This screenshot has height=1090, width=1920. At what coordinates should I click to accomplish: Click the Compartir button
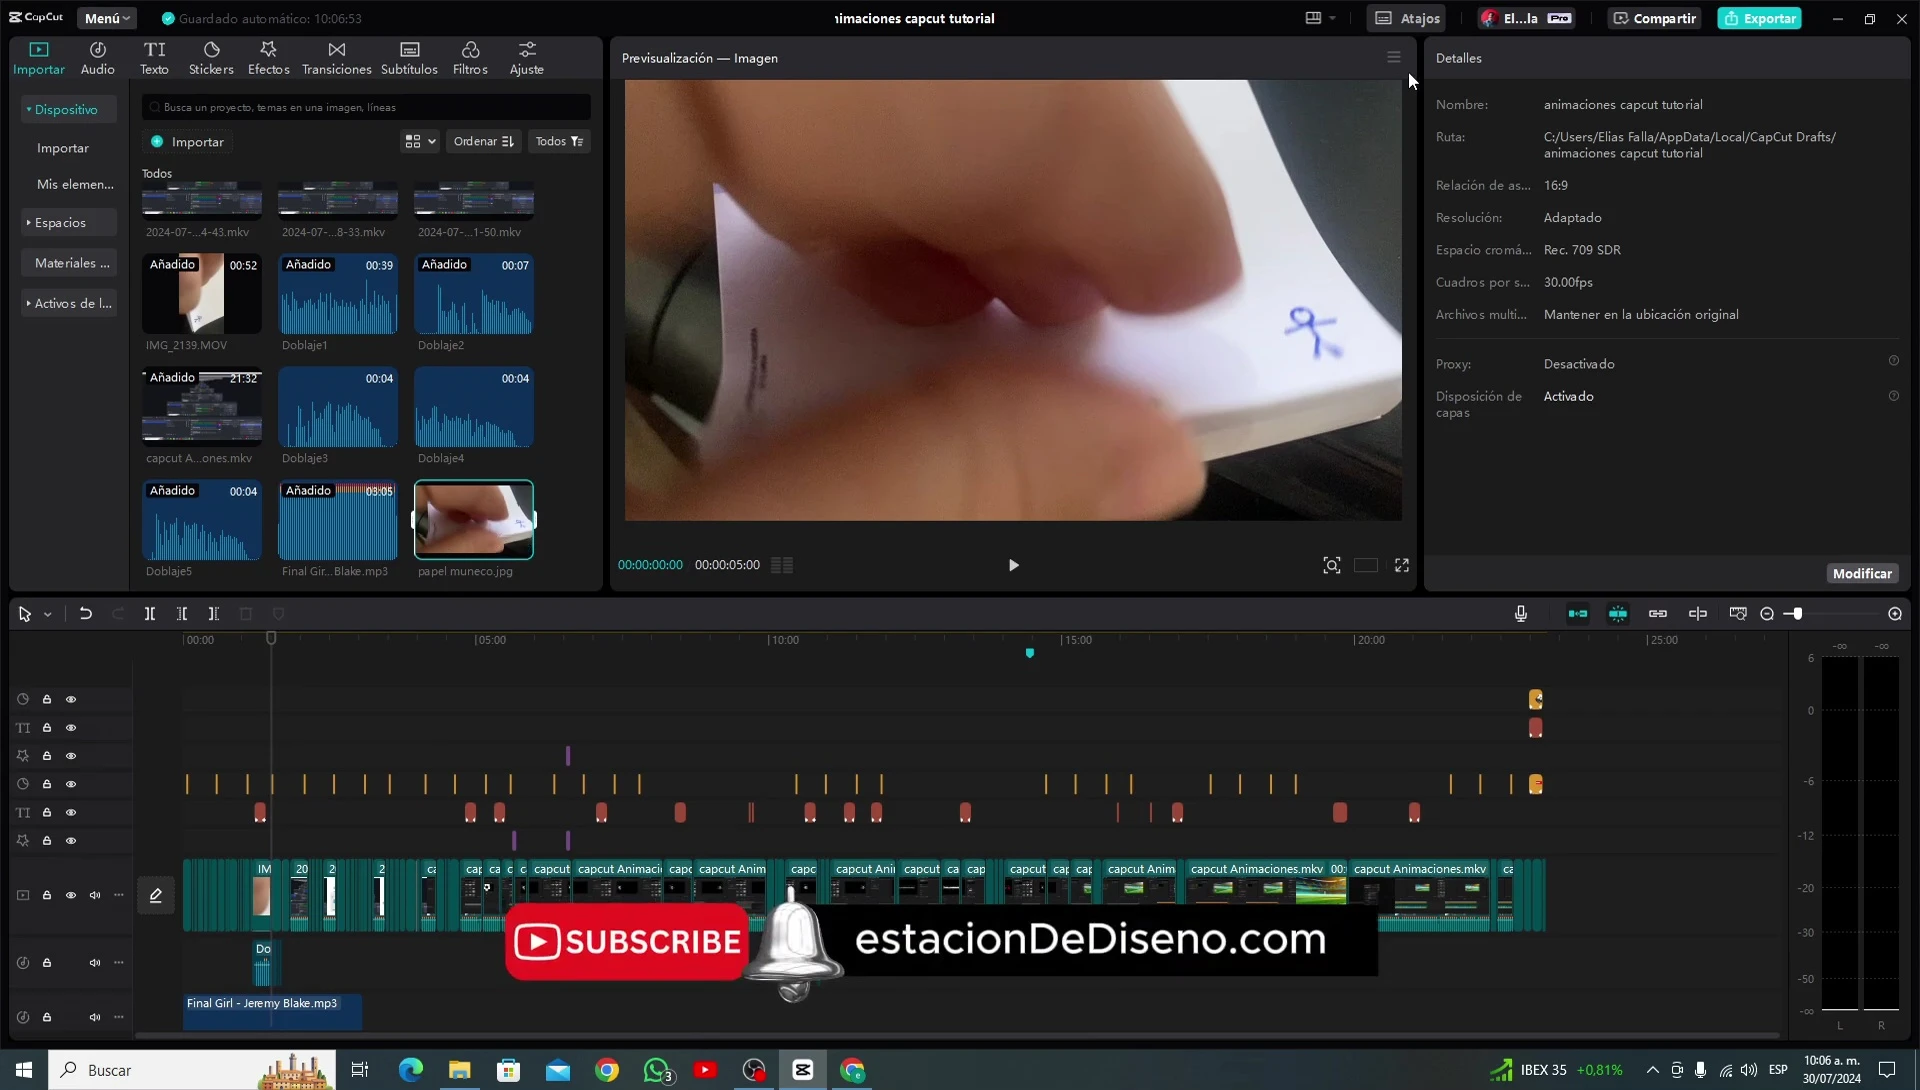(1654, 18)
